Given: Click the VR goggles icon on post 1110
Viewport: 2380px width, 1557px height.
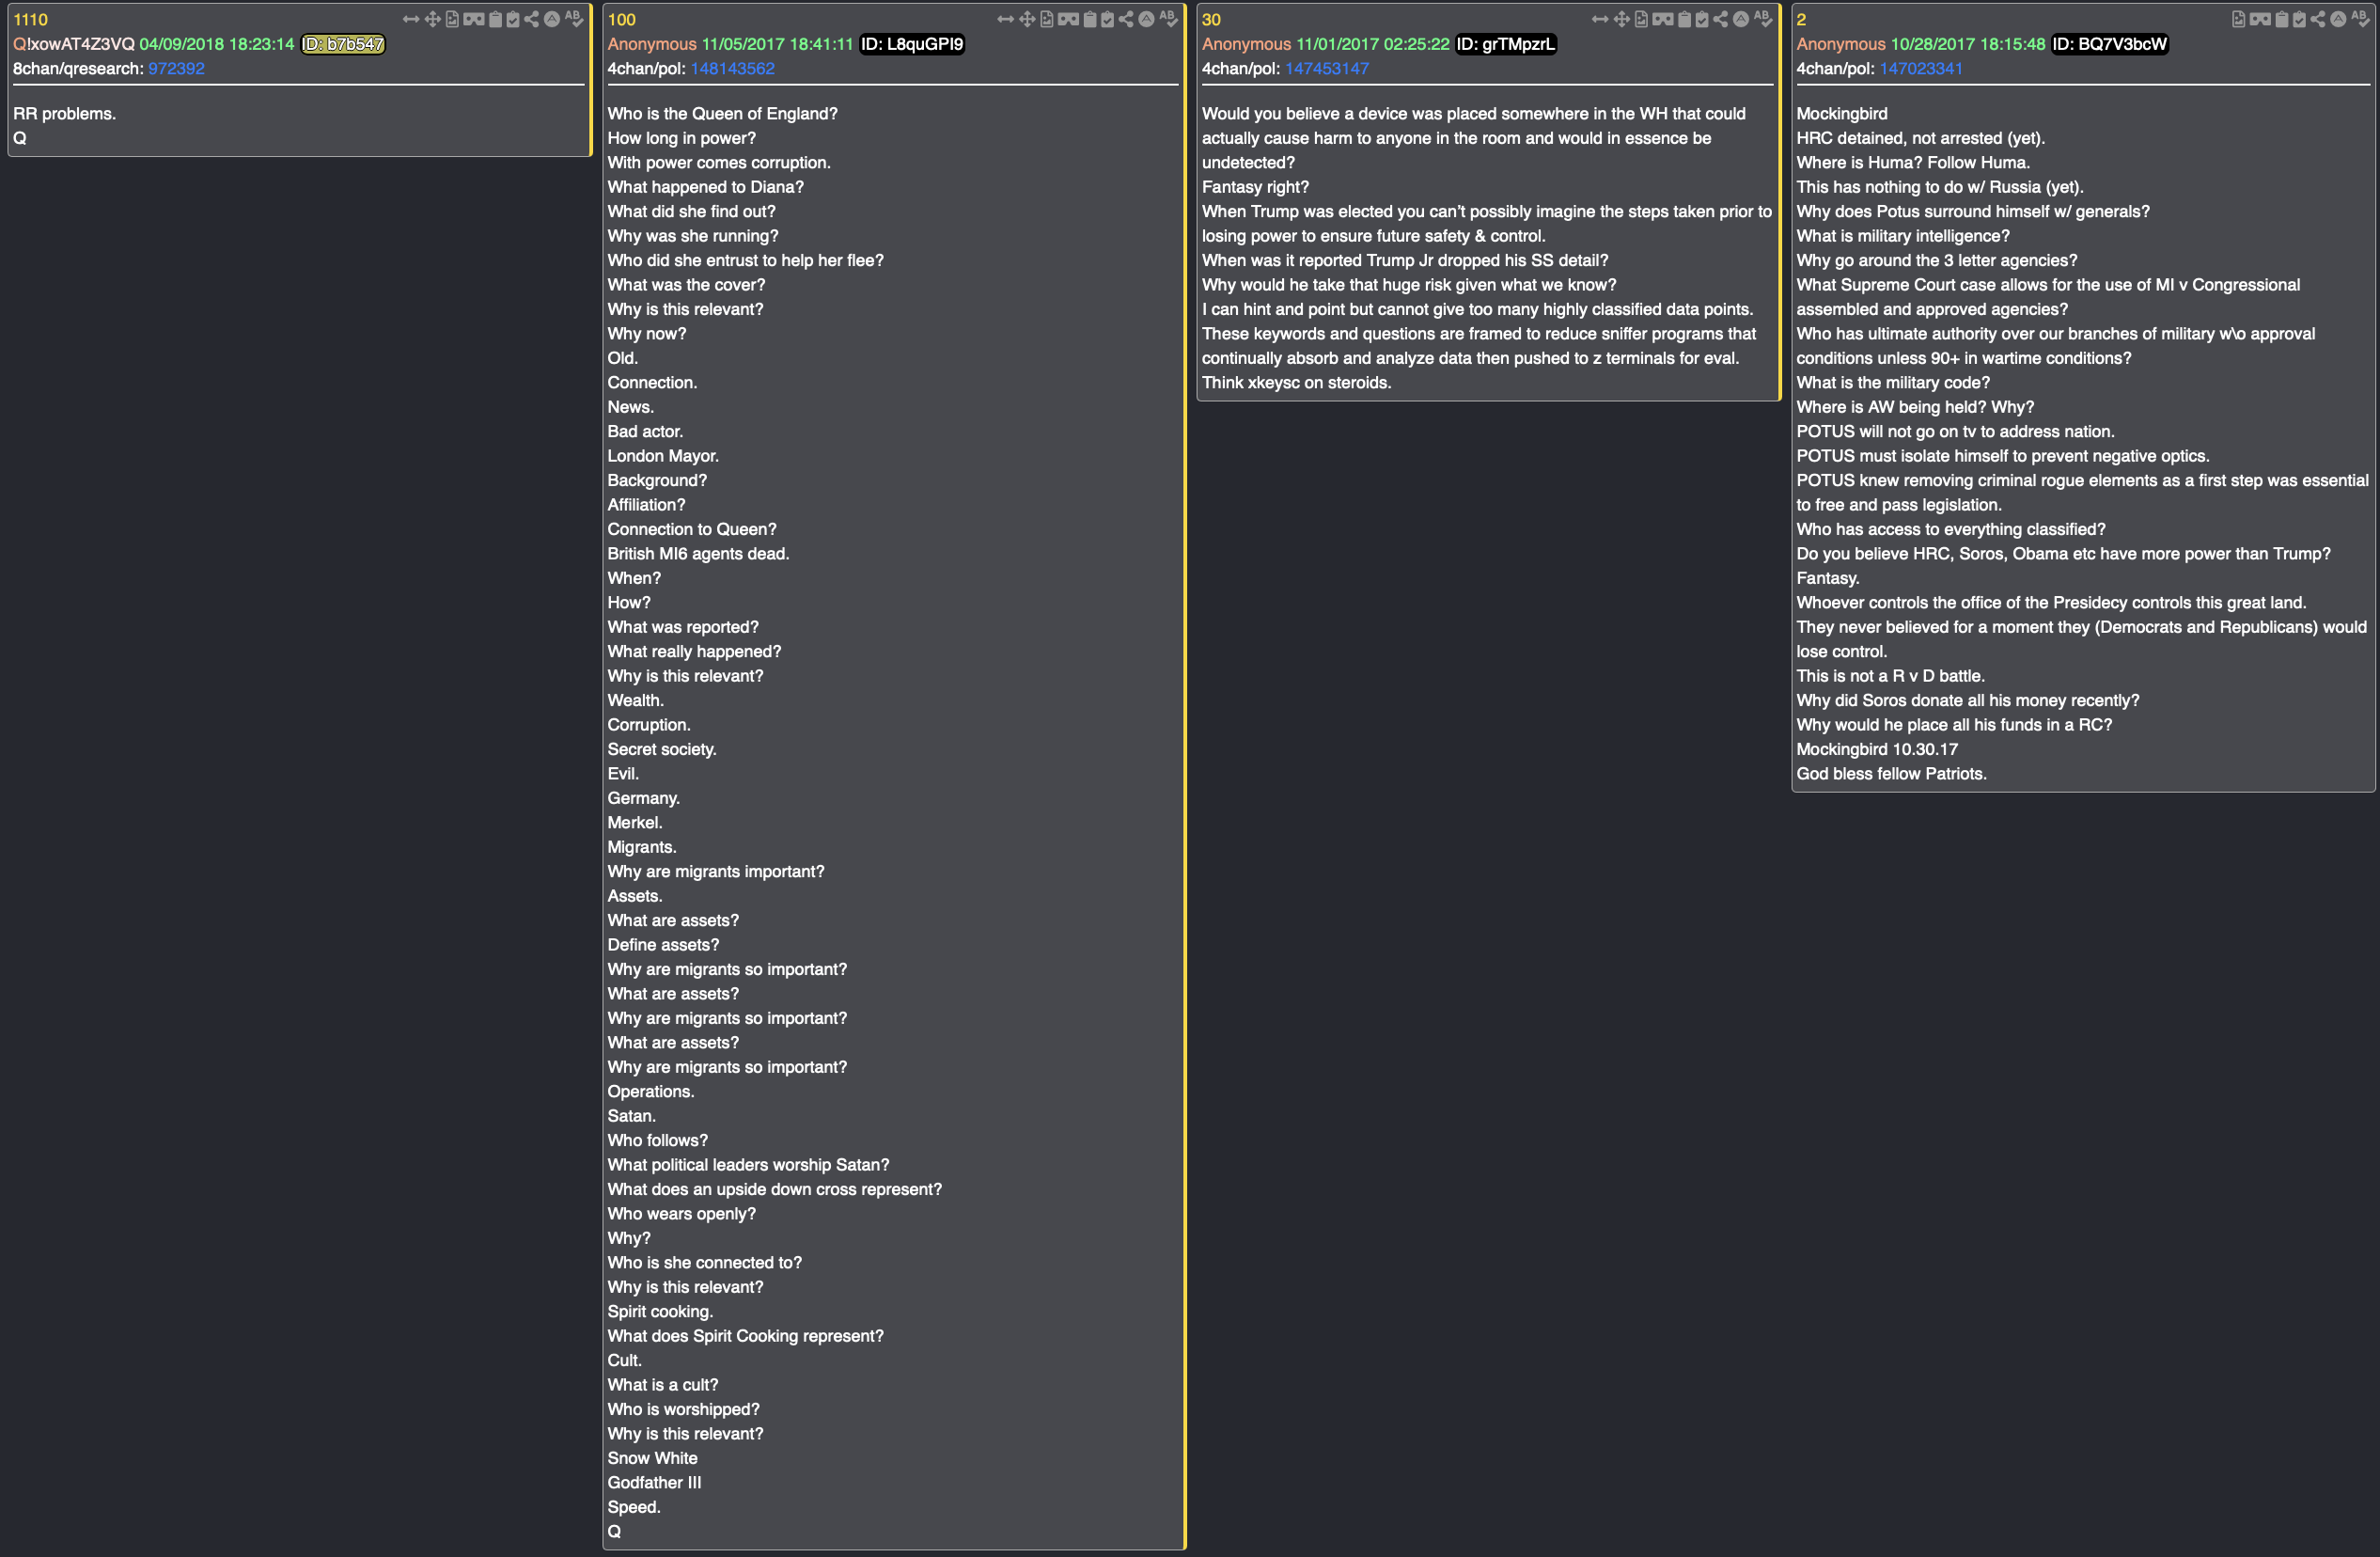Looking at the screenshot, I should (474, 19).
